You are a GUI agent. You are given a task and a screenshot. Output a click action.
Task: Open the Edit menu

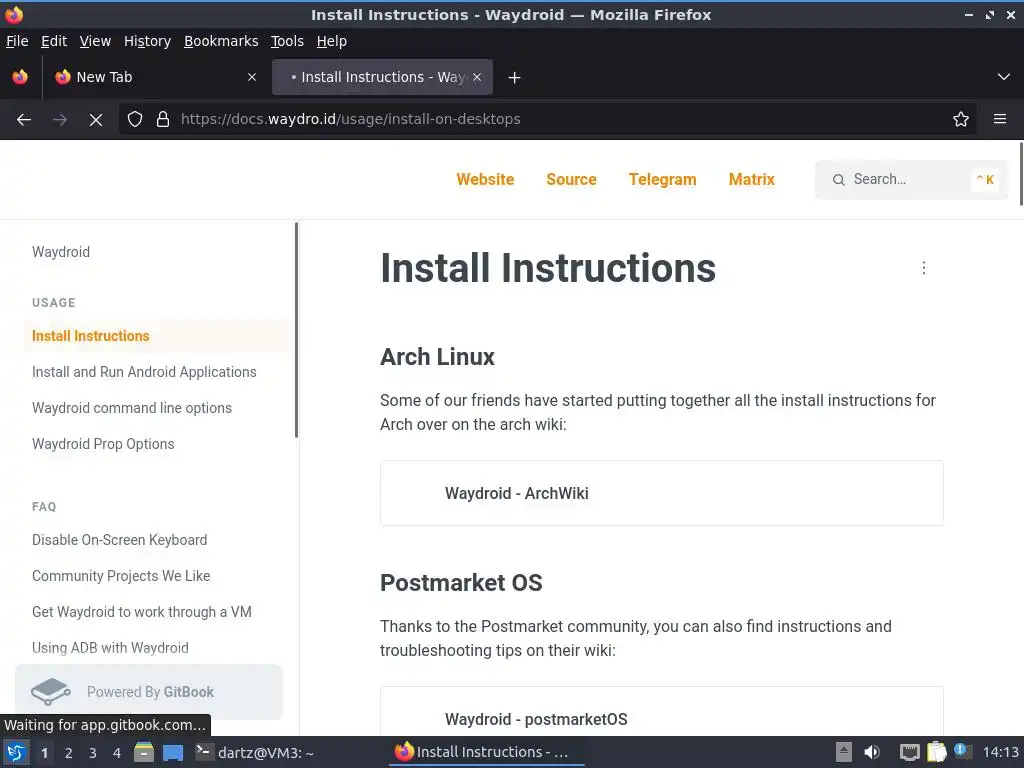(x=54, y=41)
